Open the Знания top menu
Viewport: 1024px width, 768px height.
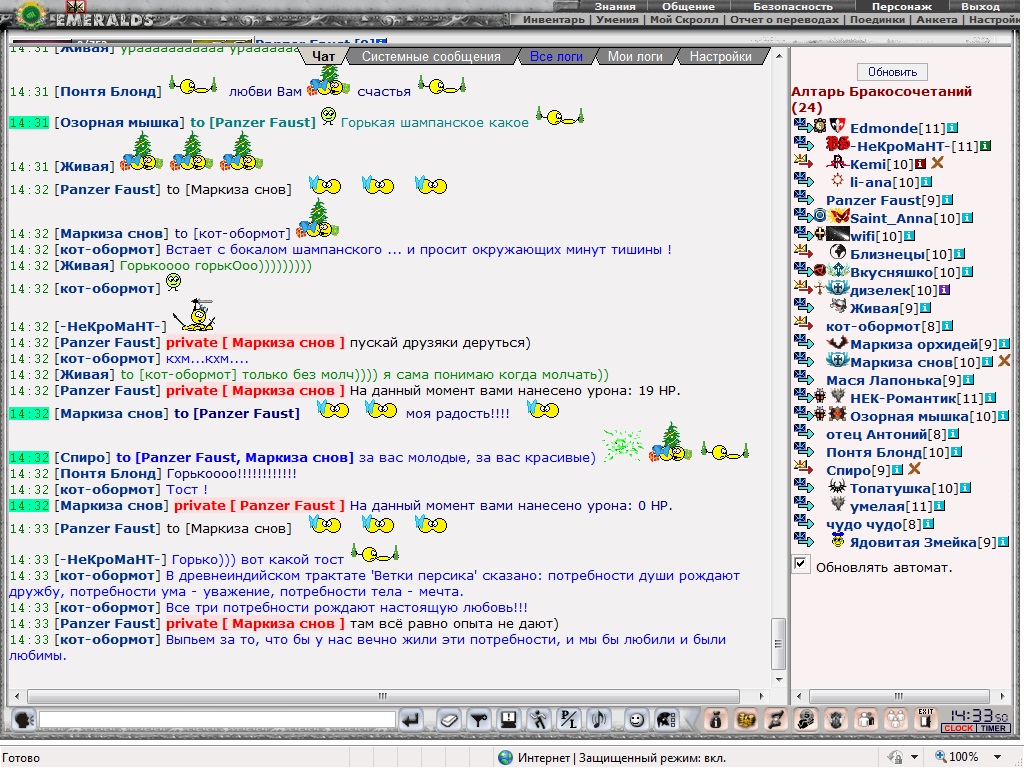click(x=615, y=7)
